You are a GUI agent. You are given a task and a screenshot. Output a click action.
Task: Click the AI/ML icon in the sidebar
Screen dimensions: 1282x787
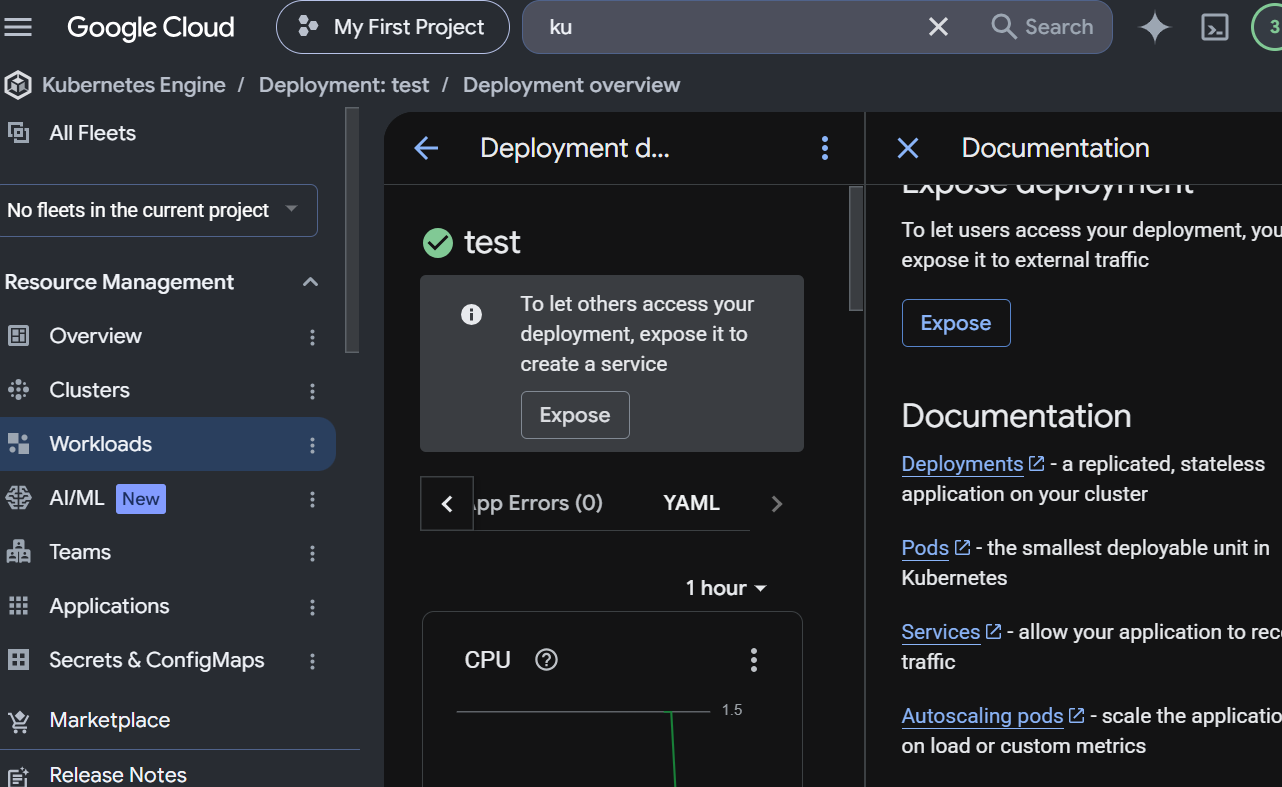pos(18,498)
